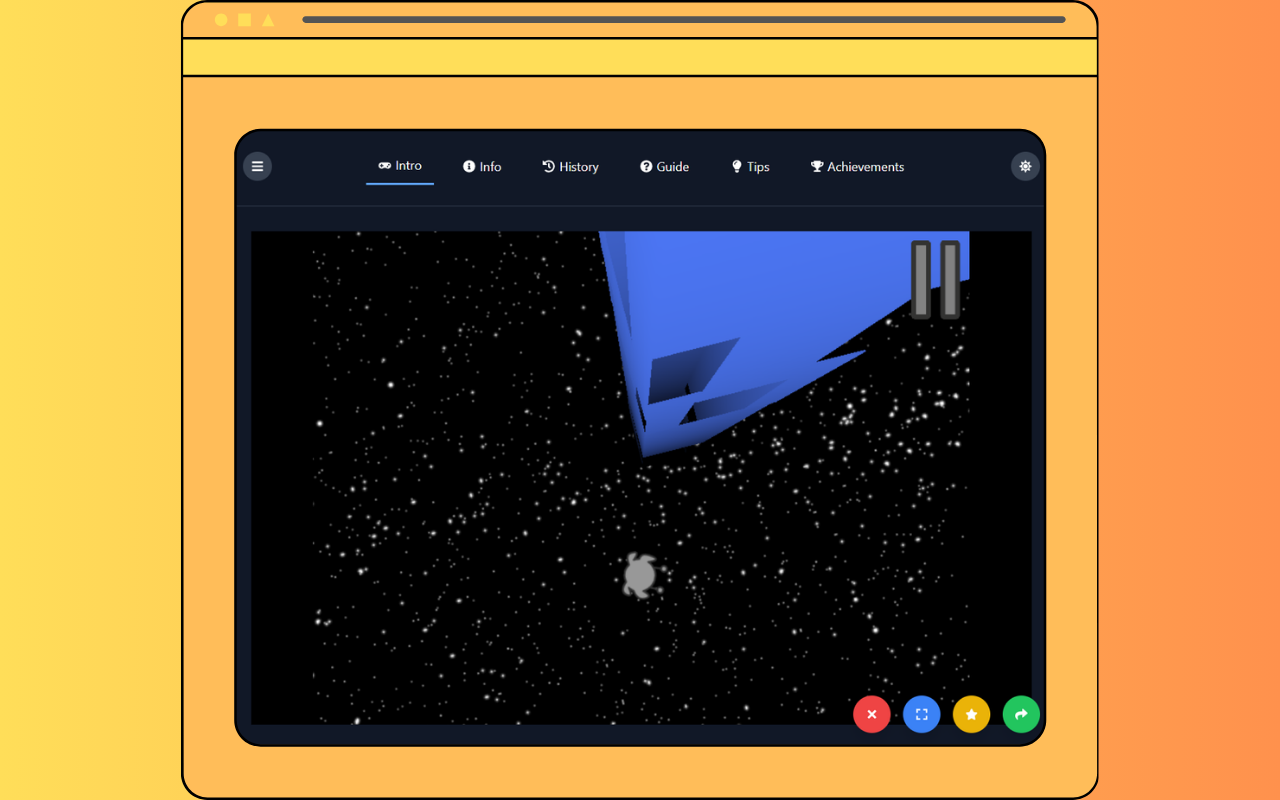Click the trophy icon next to Achievements
Viewport: 1280px width, 800px height.
[x=815, y=166]
